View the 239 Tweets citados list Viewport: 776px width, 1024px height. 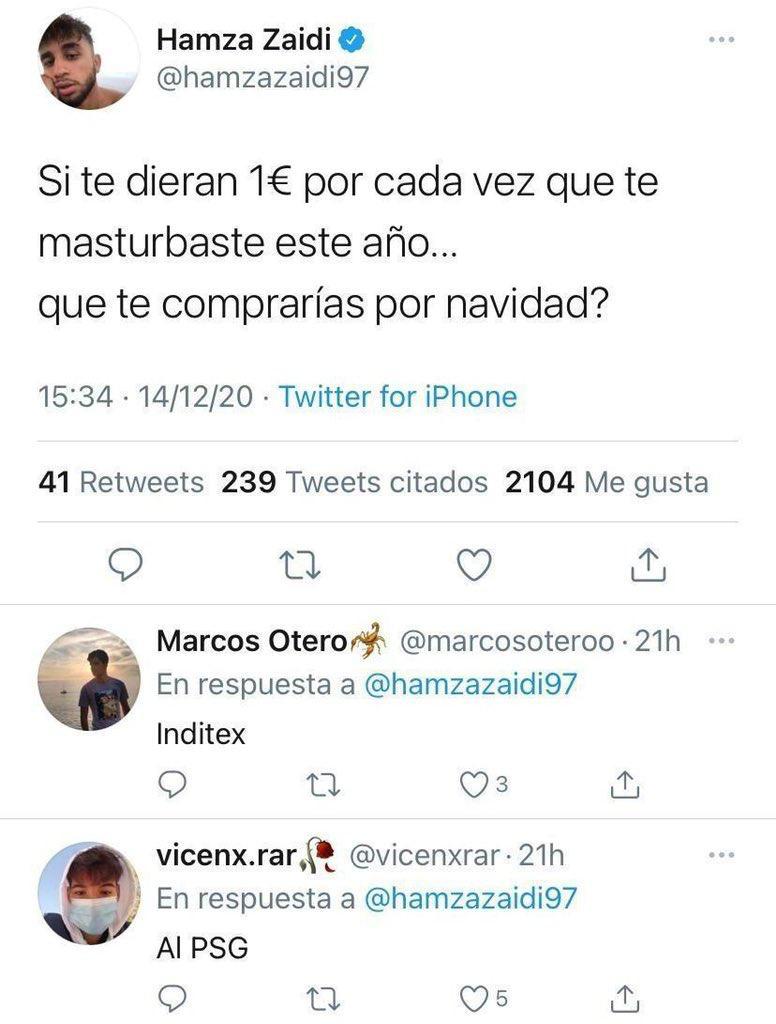355,483
